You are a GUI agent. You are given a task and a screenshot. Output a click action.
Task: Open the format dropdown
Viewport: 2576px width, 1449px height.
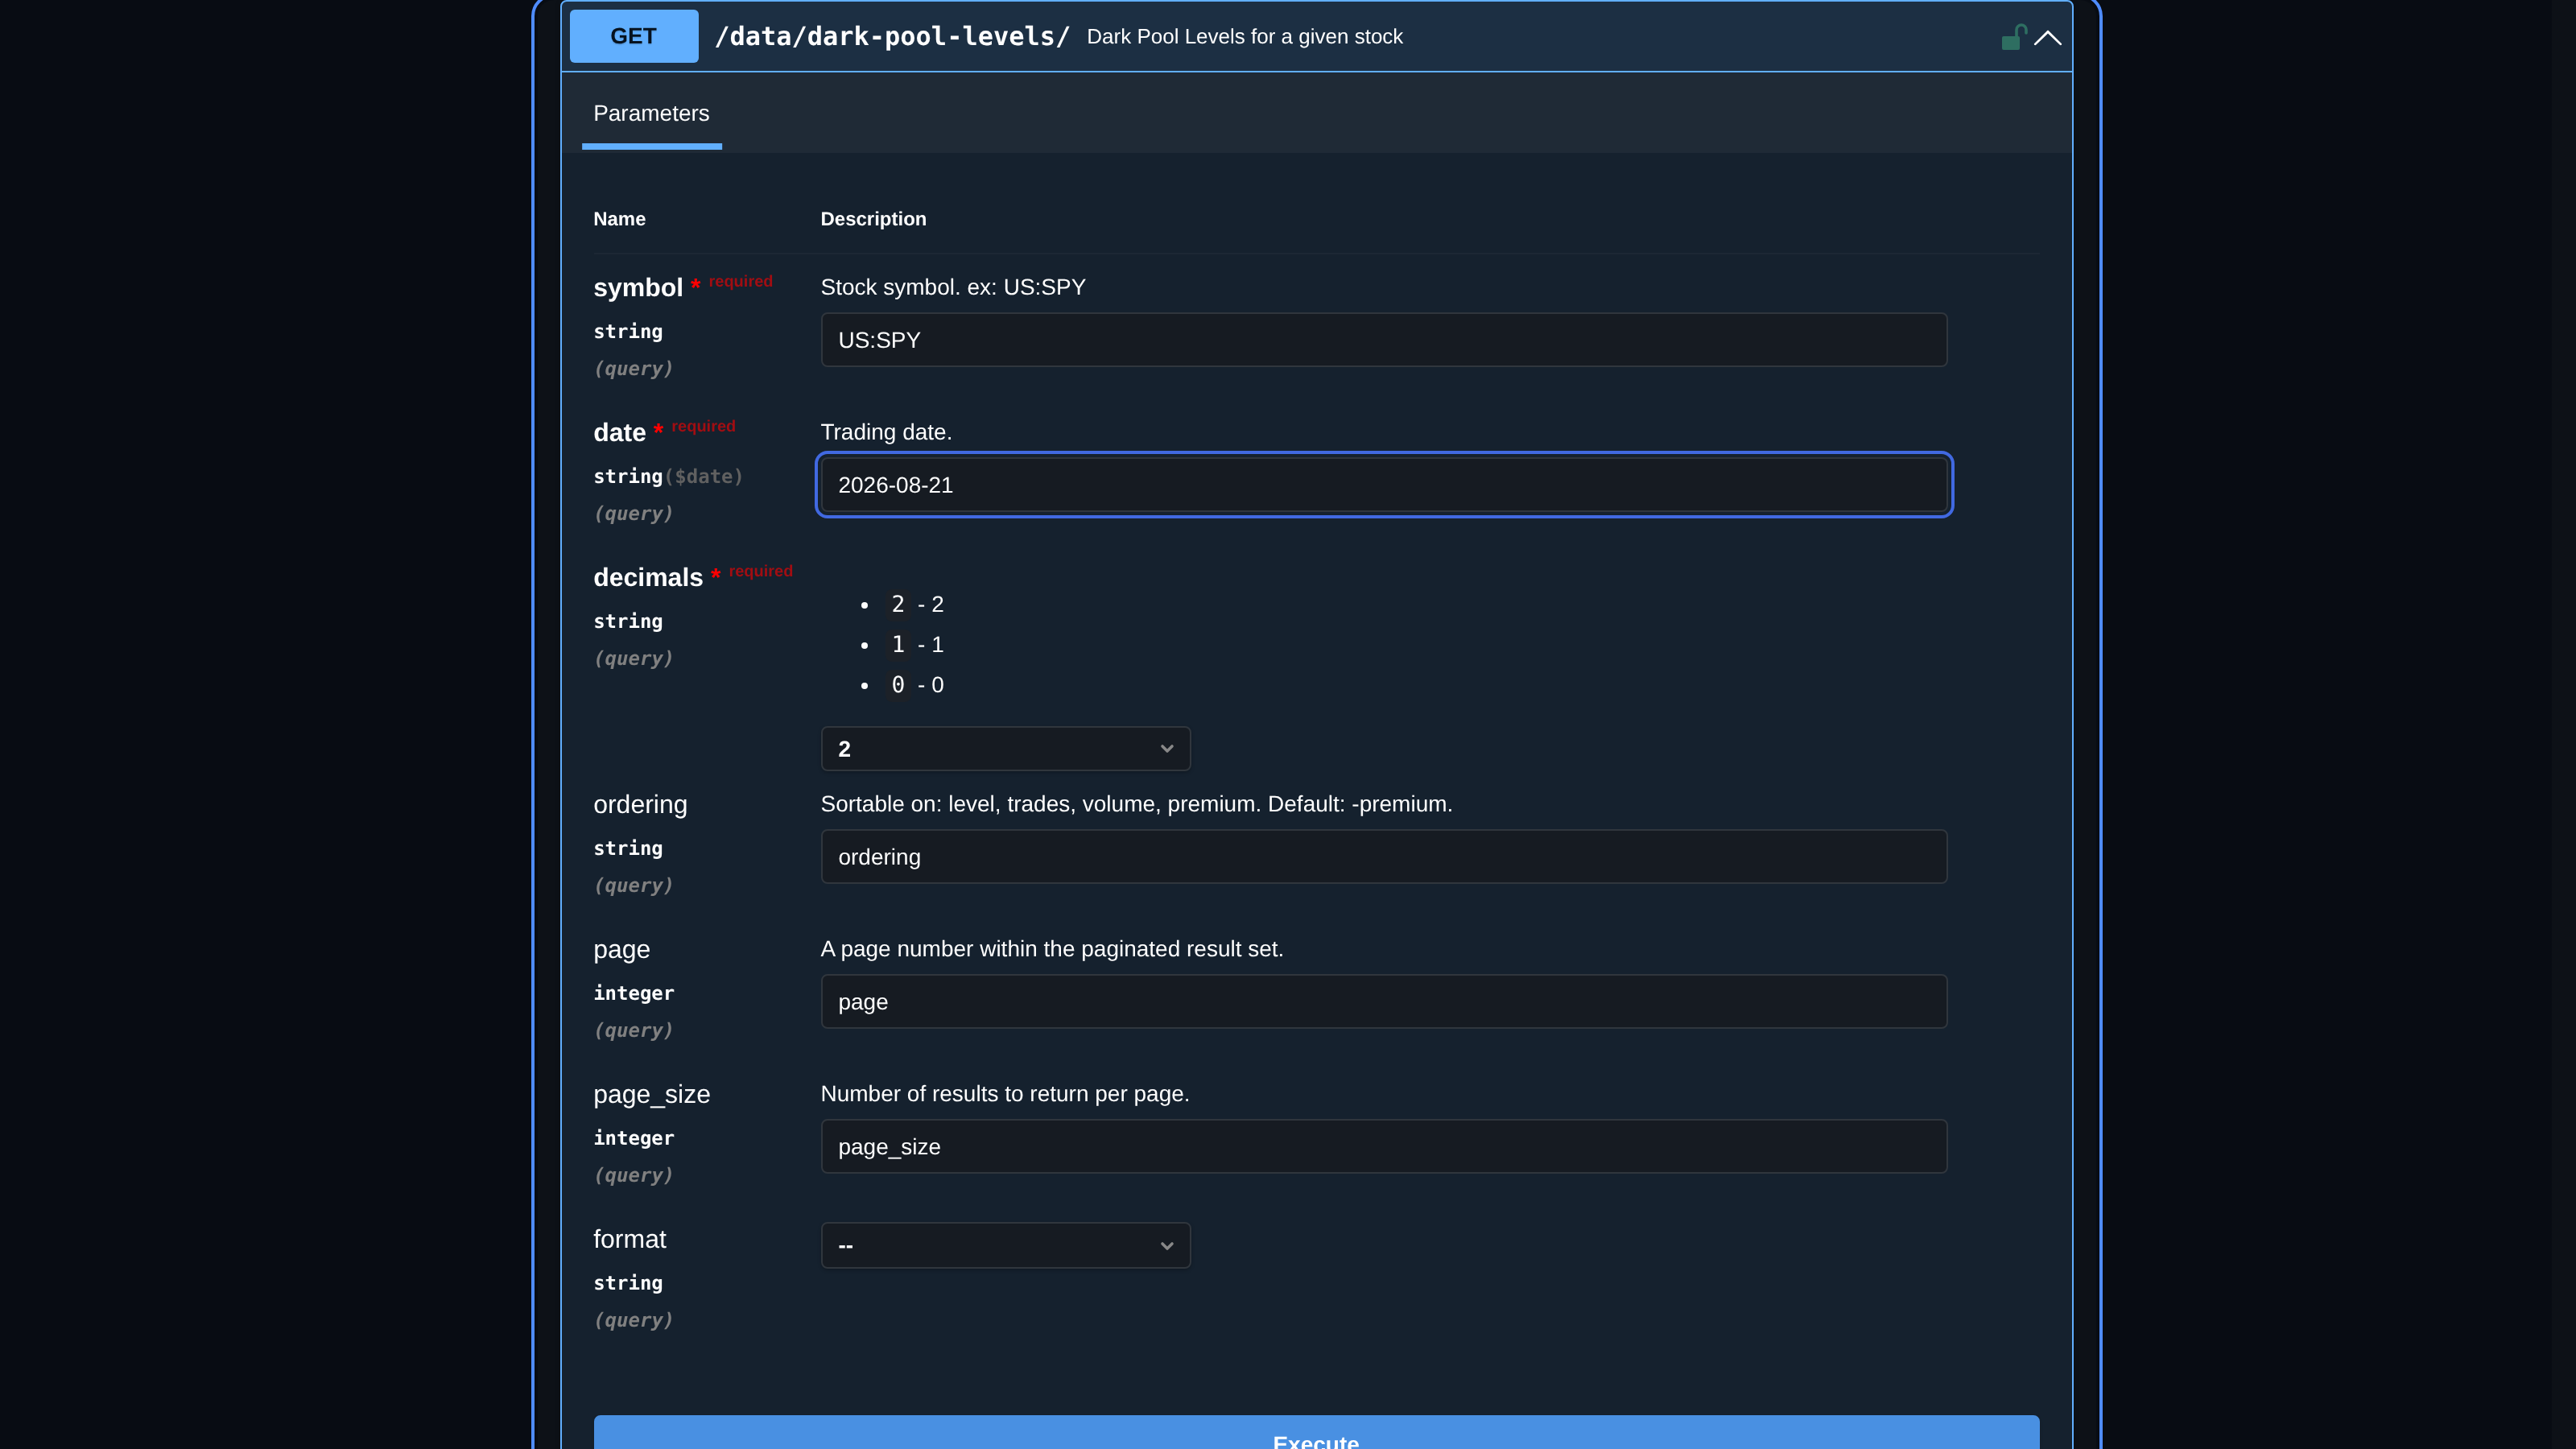(1005, 1246)
